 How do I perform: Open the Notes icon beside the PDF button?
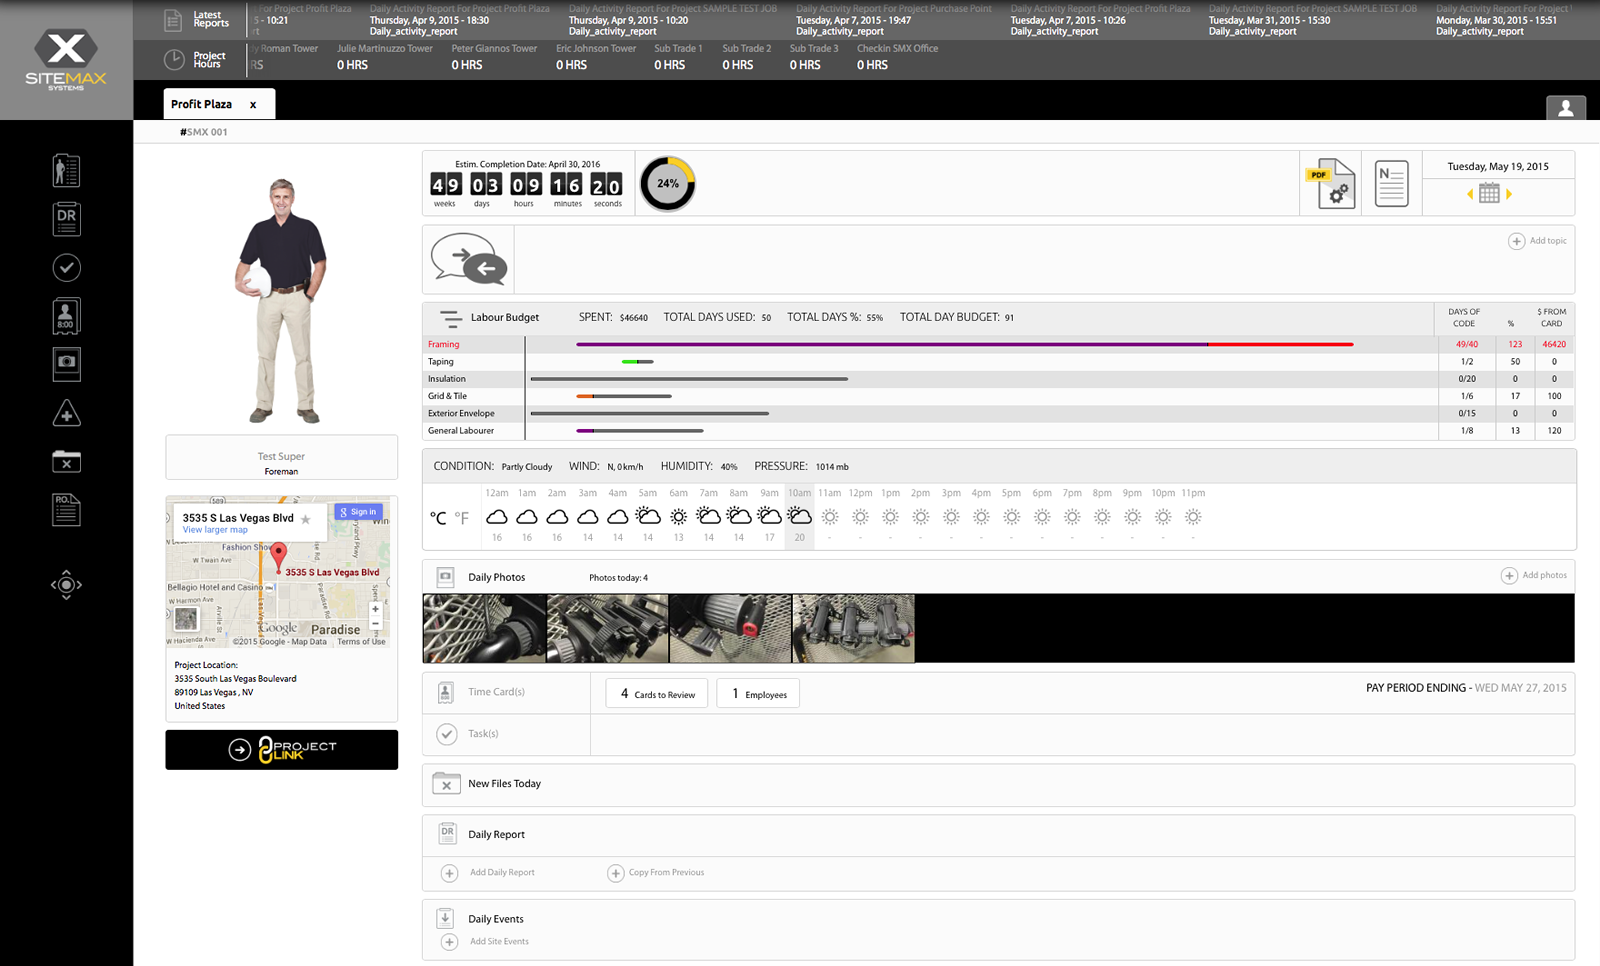click(x=1391, y=184)
